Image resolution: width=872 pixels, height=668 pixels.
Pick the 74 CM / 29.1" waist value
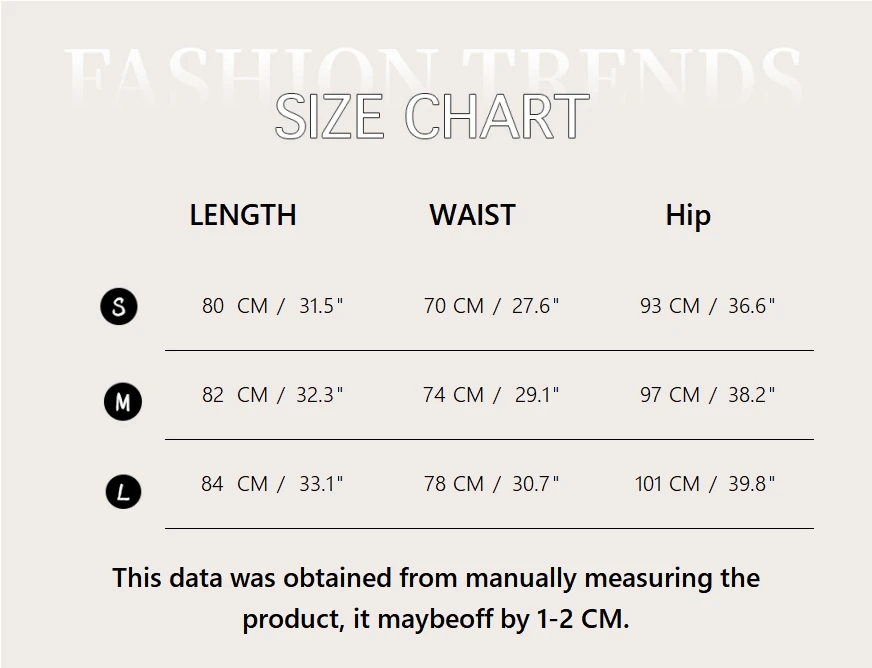click(x=491, y=395)
